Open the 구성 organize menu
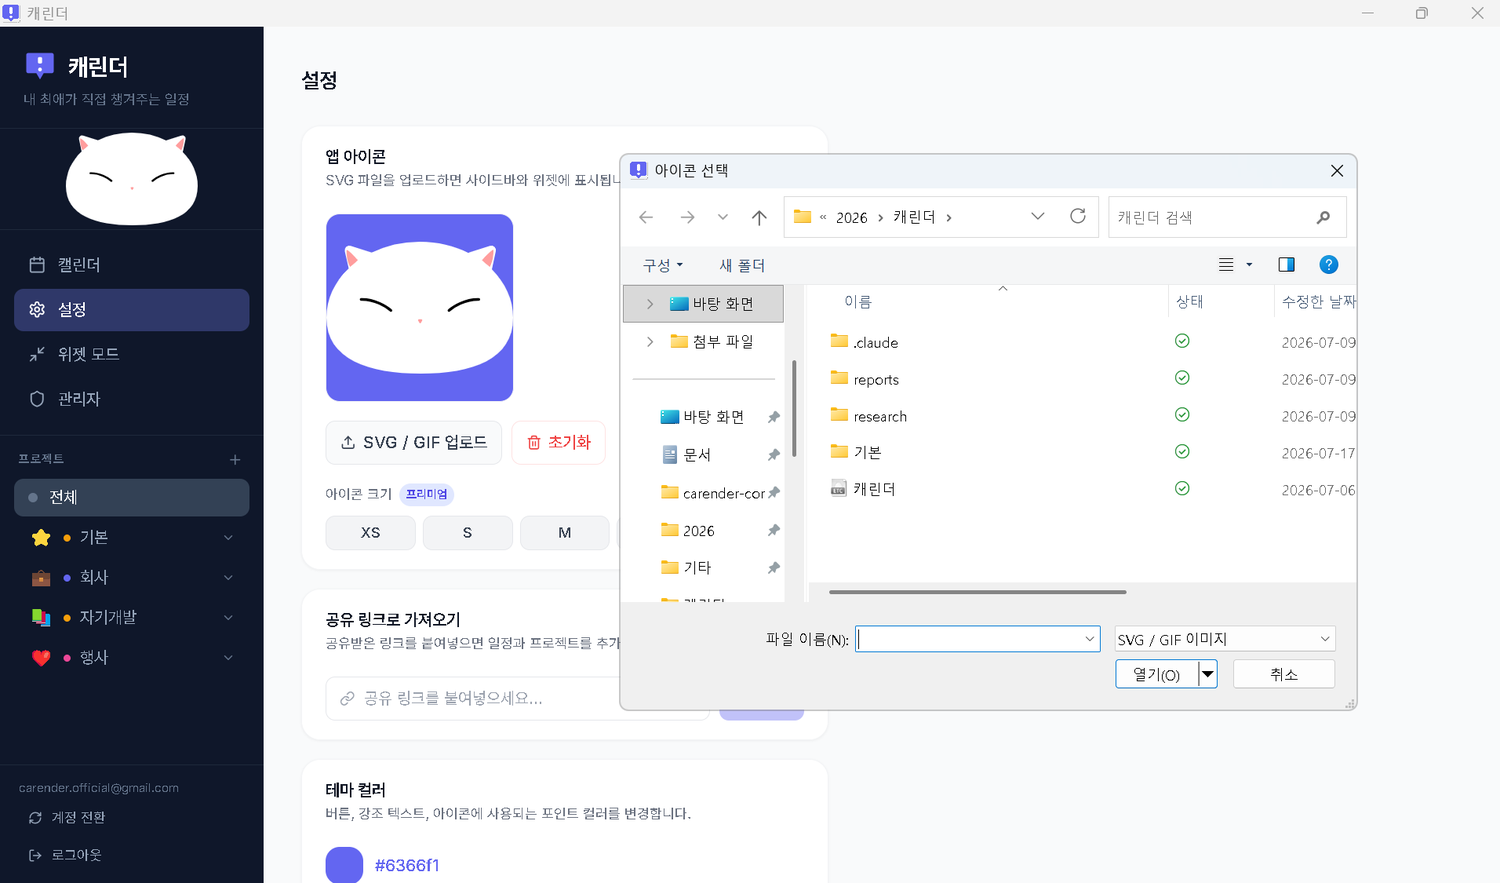This screenshot has width=1500, height=883. 662,266
